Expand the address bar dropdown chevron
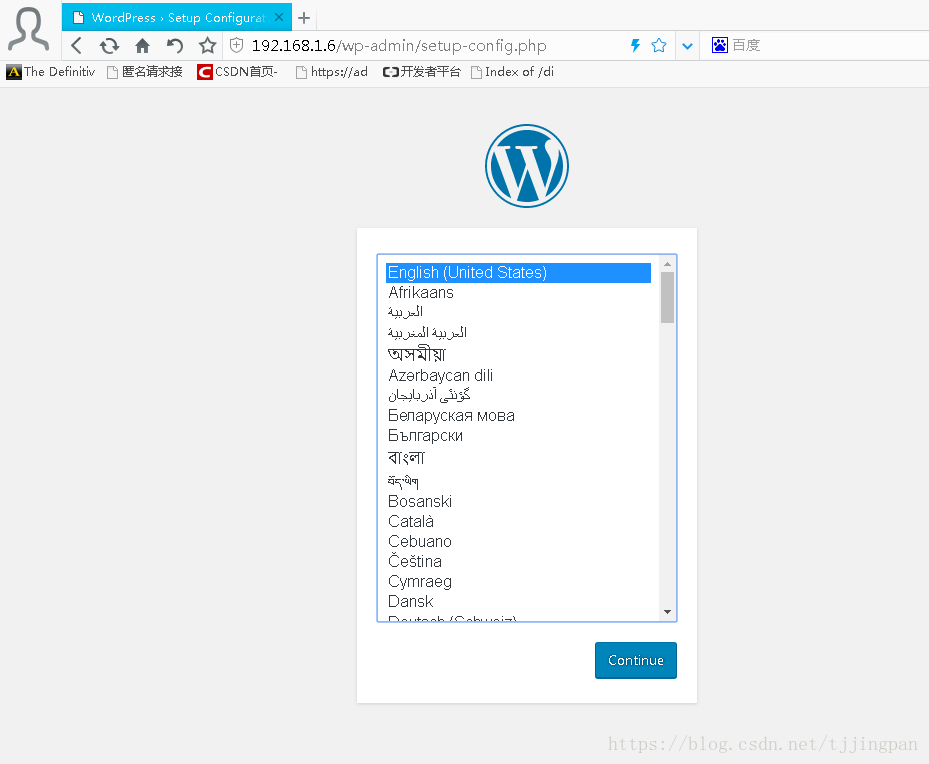929x764 pixels. pyautogui.click(x=687, y=46)
